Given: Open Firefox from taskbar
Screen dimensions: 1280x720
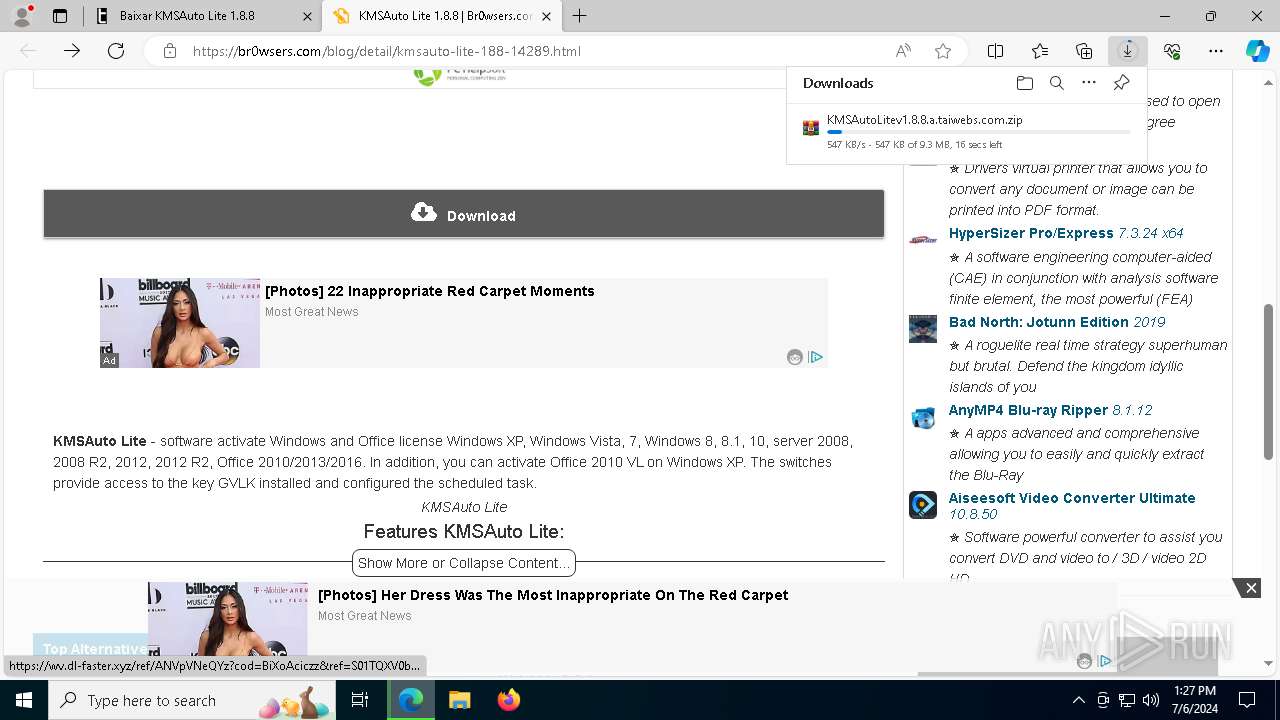Looking at the screenshot, I should click(x=509, y=700).
